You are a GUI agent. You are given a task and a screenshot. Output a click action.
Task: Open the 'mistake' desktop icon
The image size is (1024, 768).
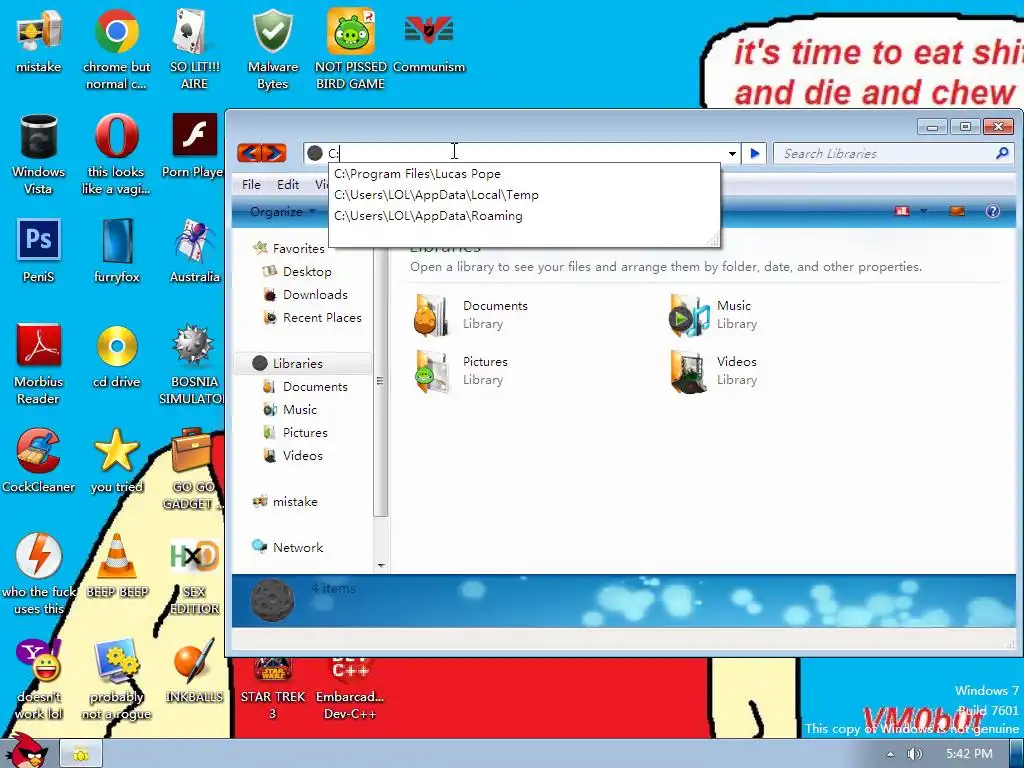pos(39,41)
